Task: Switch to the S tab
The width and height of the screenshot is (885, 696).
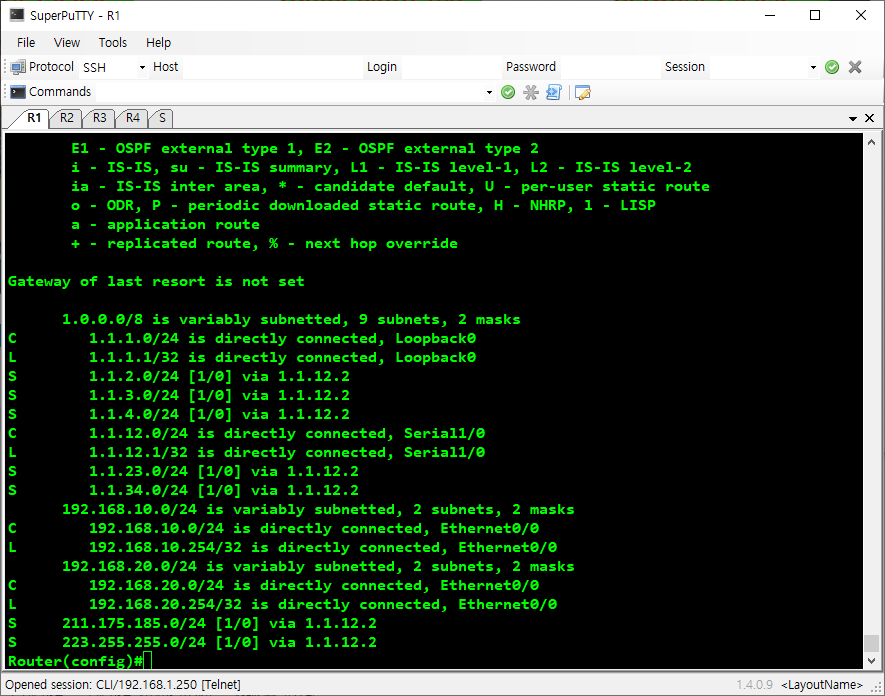Action: point(162,118)
